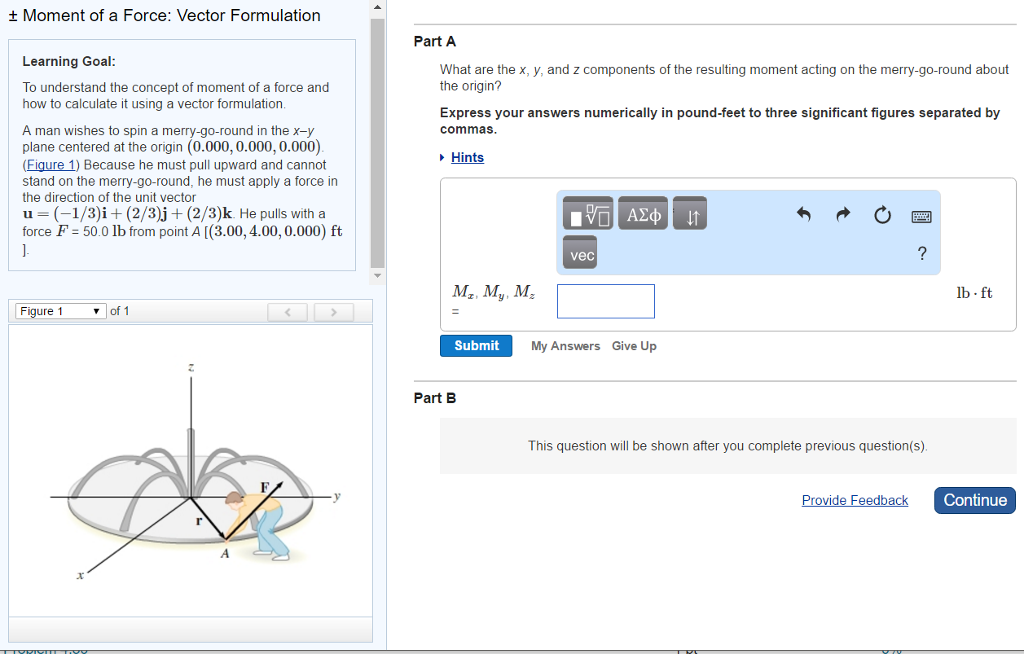
Task: Submit the answer for Part A
Action: tap(476, 345)
